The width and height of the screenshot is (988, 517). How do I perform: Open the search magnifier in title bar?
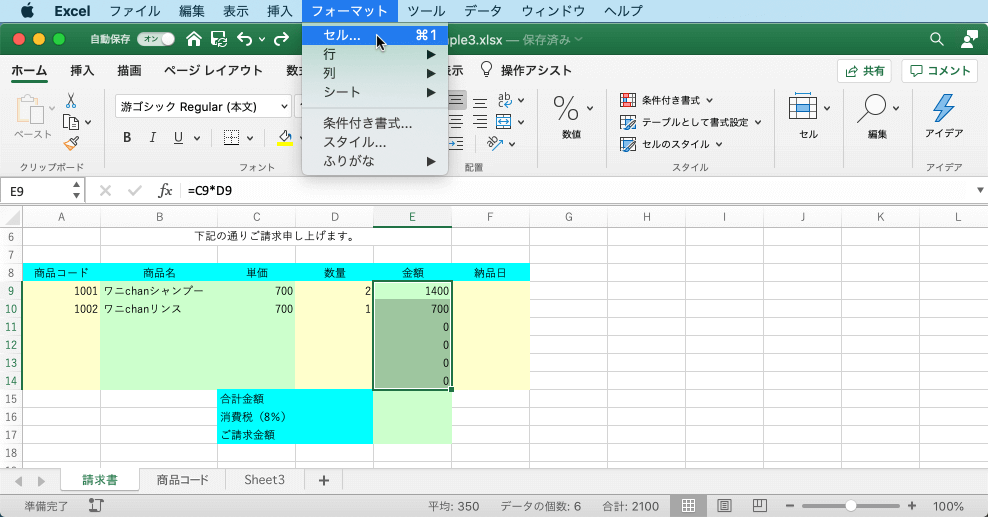tap(937, 39)
